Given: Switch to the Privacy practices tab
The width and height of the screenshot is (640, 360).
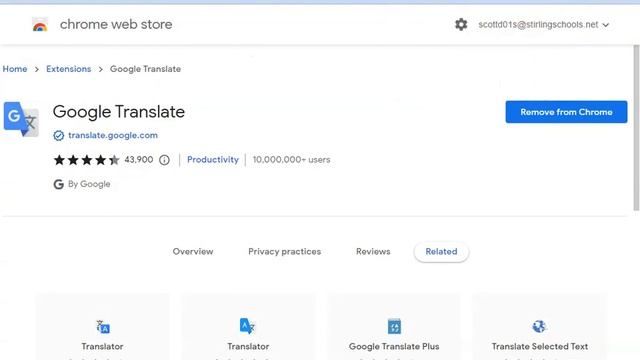Looking at the screenshot, I should pos(284,251).
